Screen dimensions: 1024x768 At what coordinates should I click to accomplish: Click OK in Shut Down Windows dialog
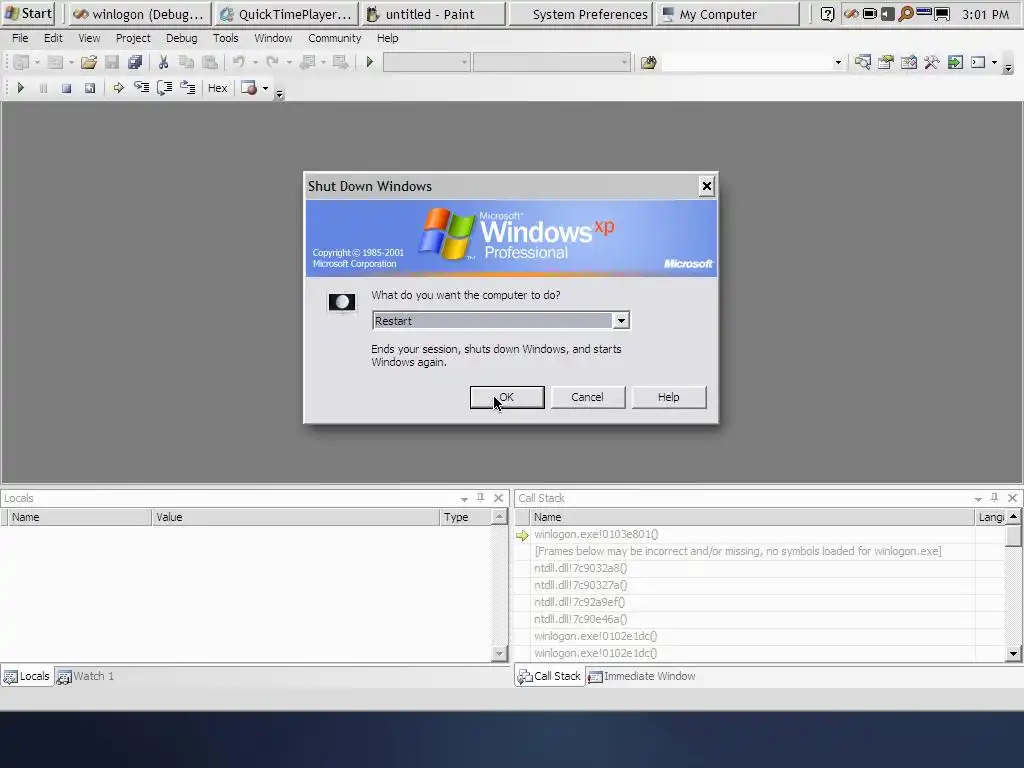pyautogui.click(x=507, y=397)
